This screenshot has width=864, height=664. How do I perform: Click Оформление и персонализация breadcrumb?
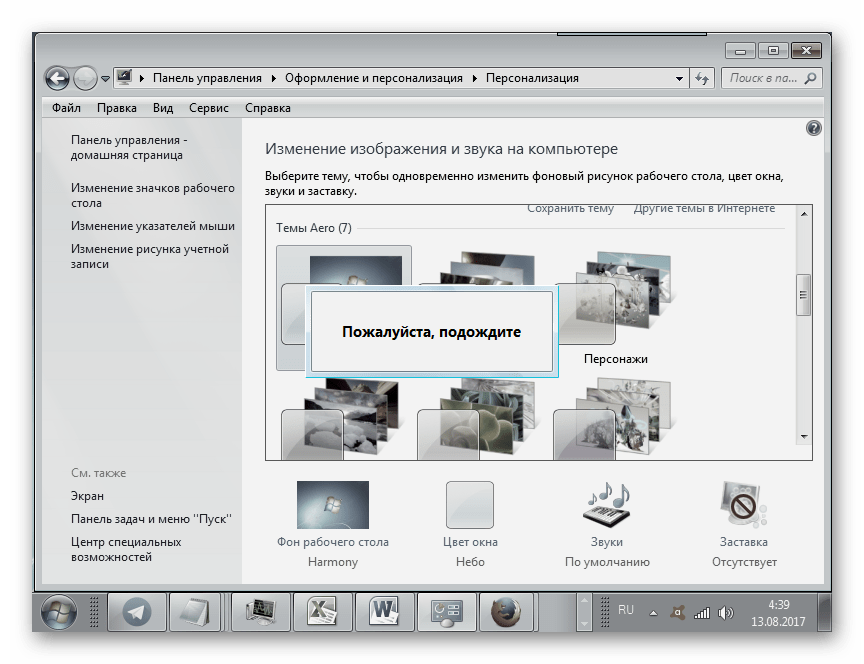tap(374, 78)
